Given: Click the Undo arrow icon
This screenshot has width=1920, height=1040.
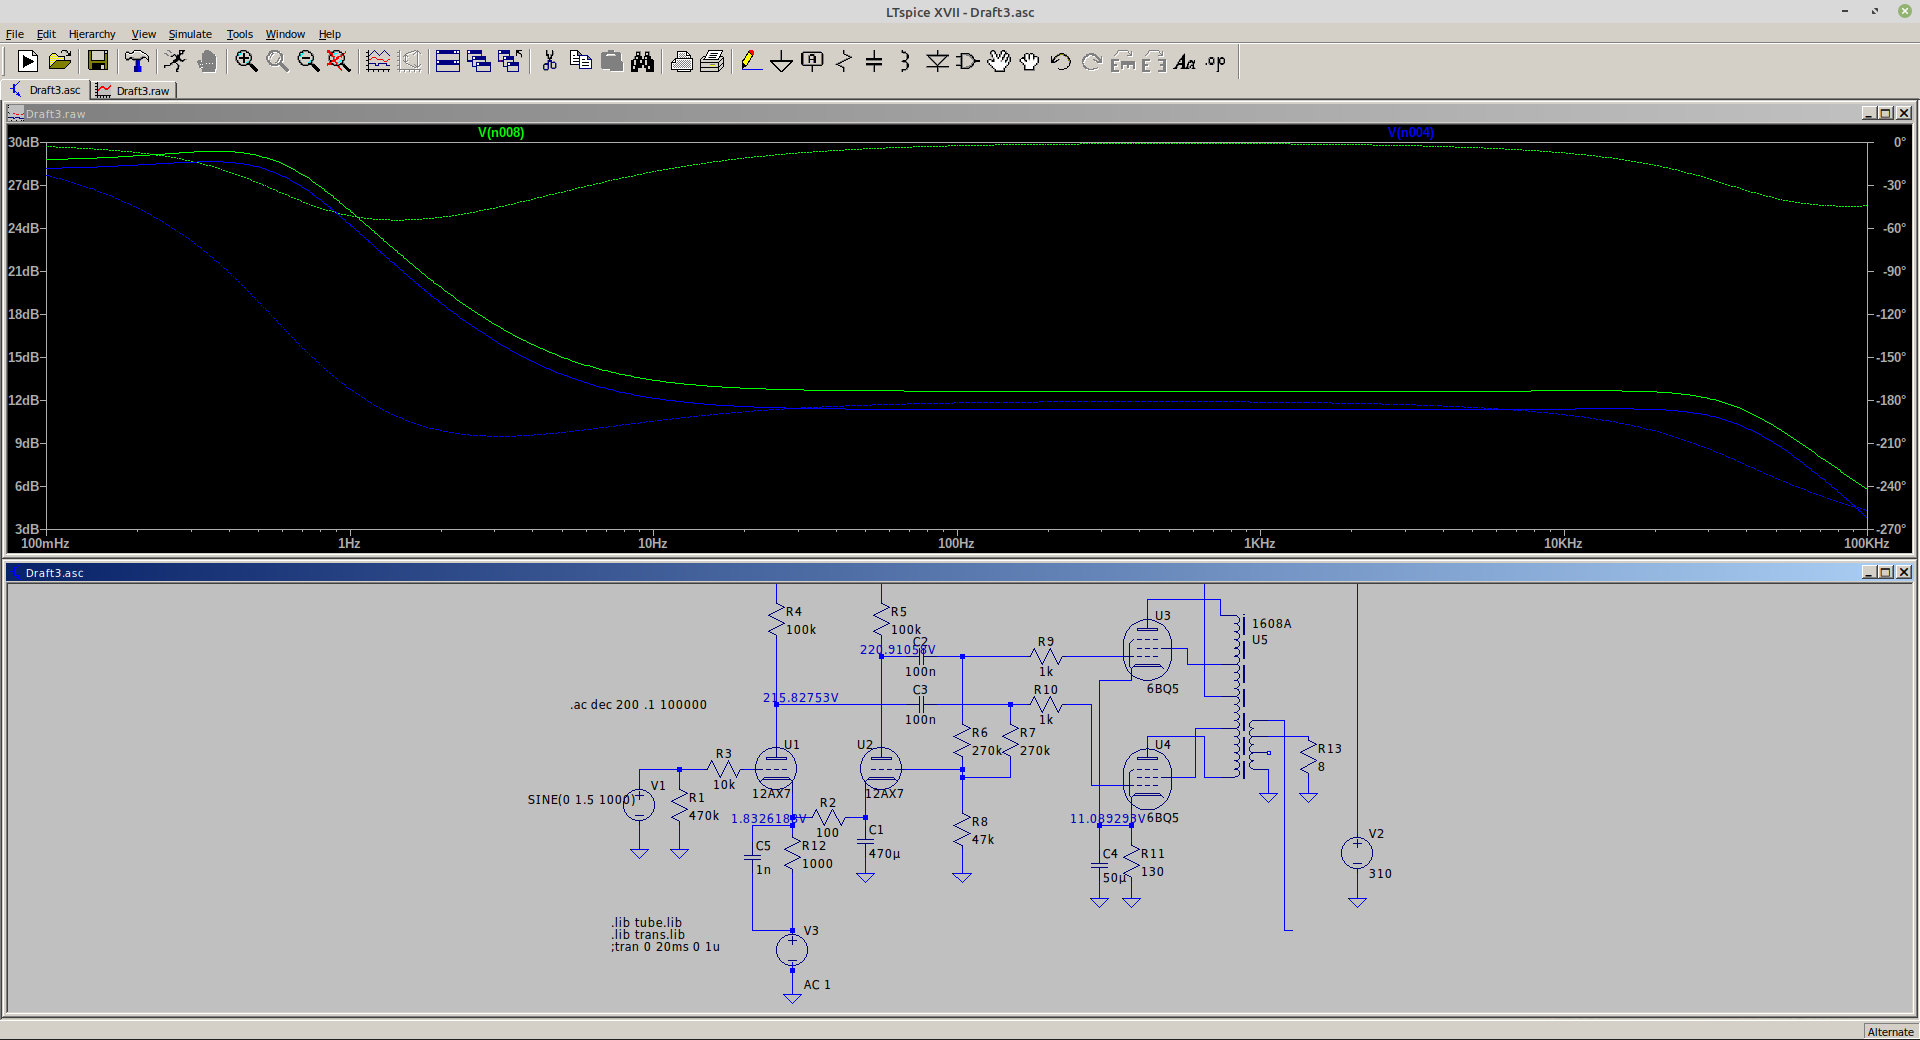Looking at the screenshot, I should pyautogui.click(x=1061, y=62).
